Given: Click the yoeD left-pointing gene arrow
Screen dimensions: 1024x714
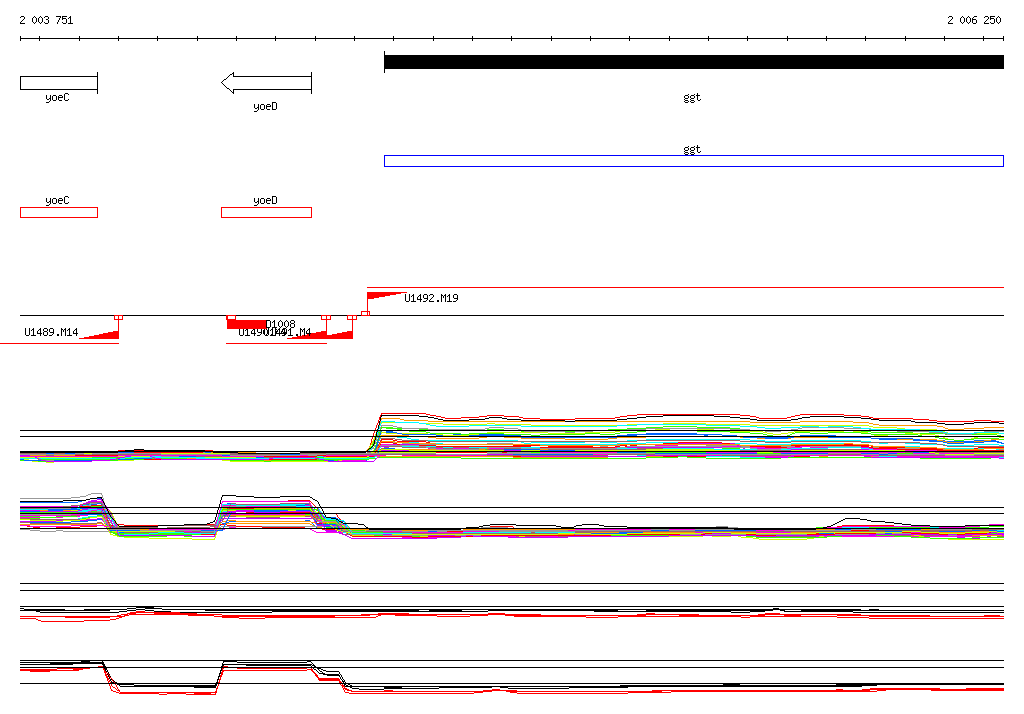Looking at the screenshot, I should tap(266, 83).
